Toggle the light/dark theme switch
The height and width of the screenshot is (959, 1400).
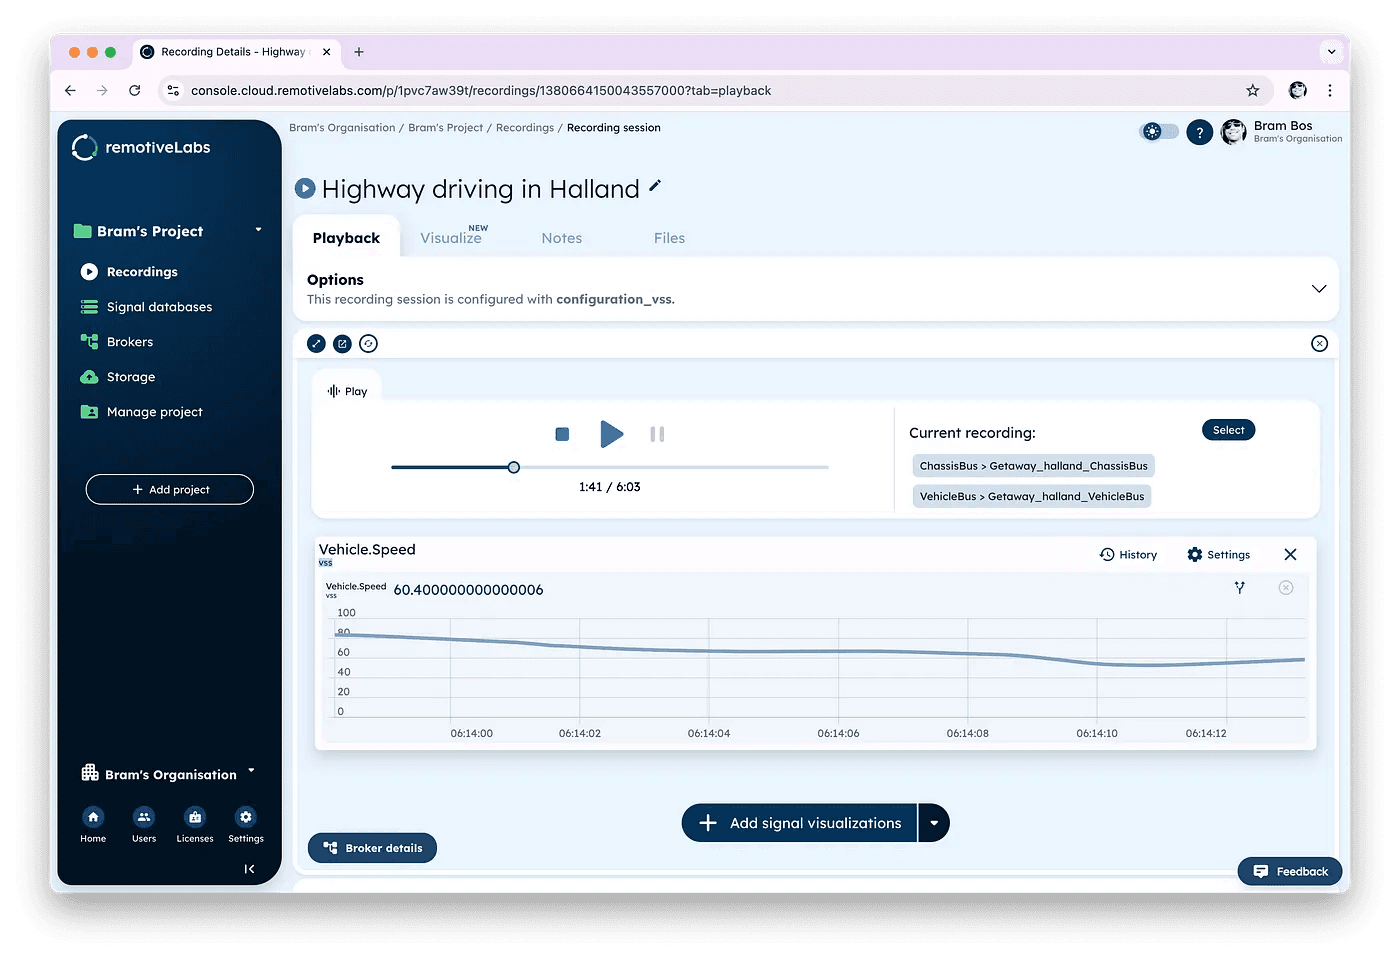1158,131
